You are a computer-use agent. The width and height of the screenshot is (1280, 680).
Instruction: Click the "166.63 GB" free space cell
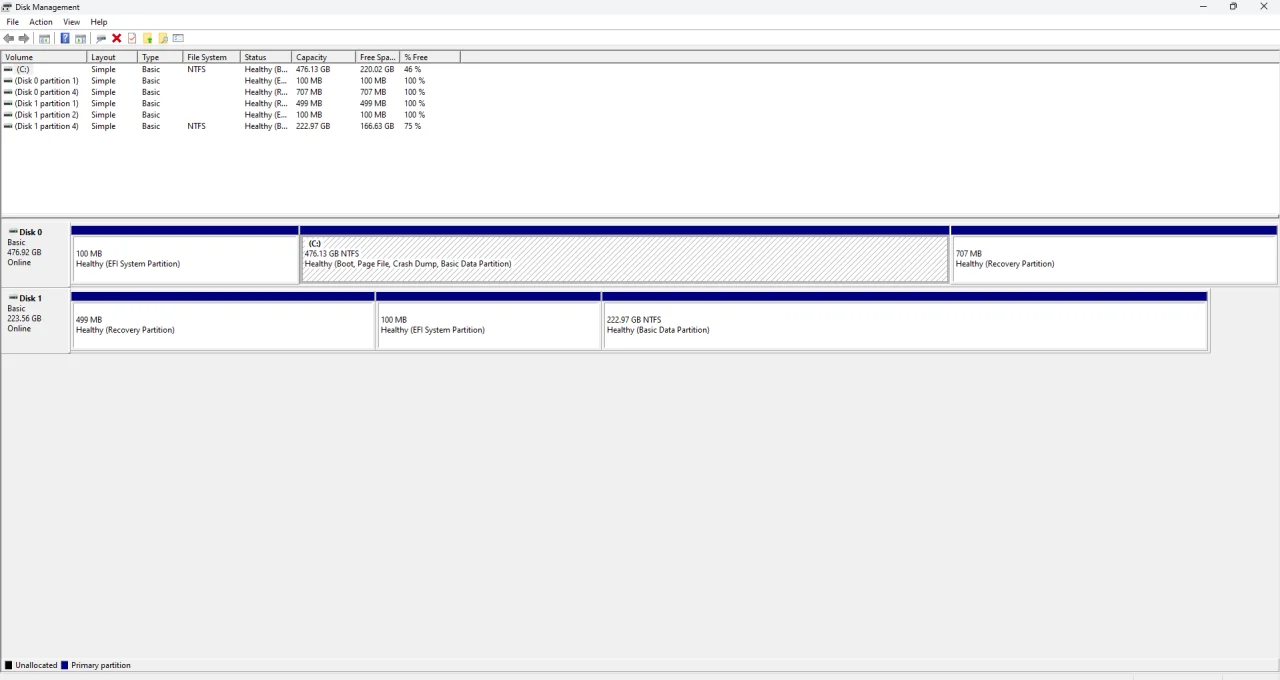377,127
